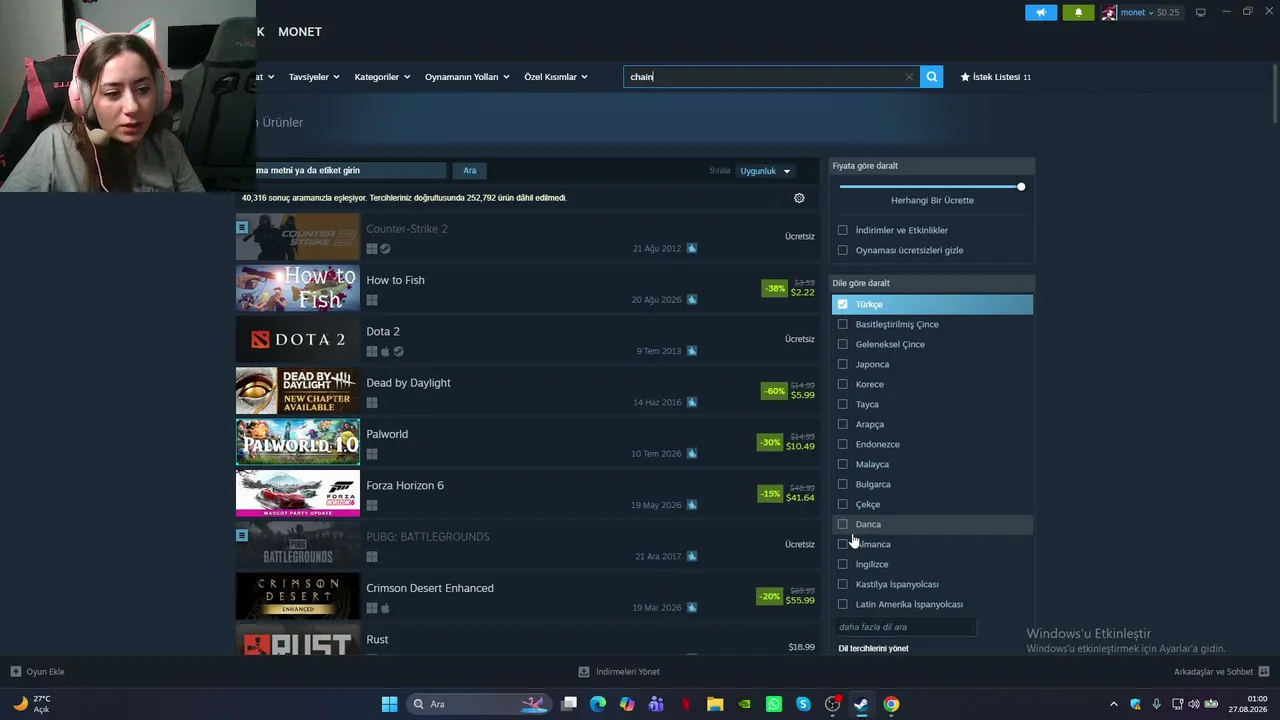Open the Palworld game thumbnail

coord(298,442)
